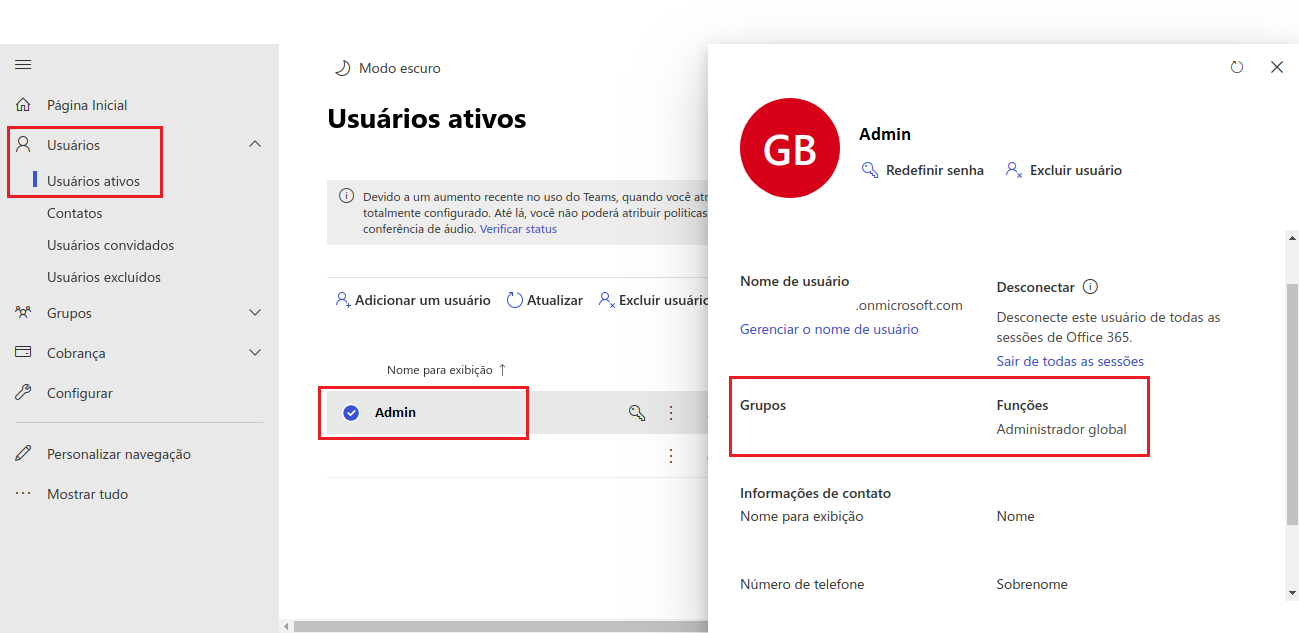This screenshot has width=1299, height=633.
Task: Click Adicionar um usuário toolbar button
Action: (413, 300)
